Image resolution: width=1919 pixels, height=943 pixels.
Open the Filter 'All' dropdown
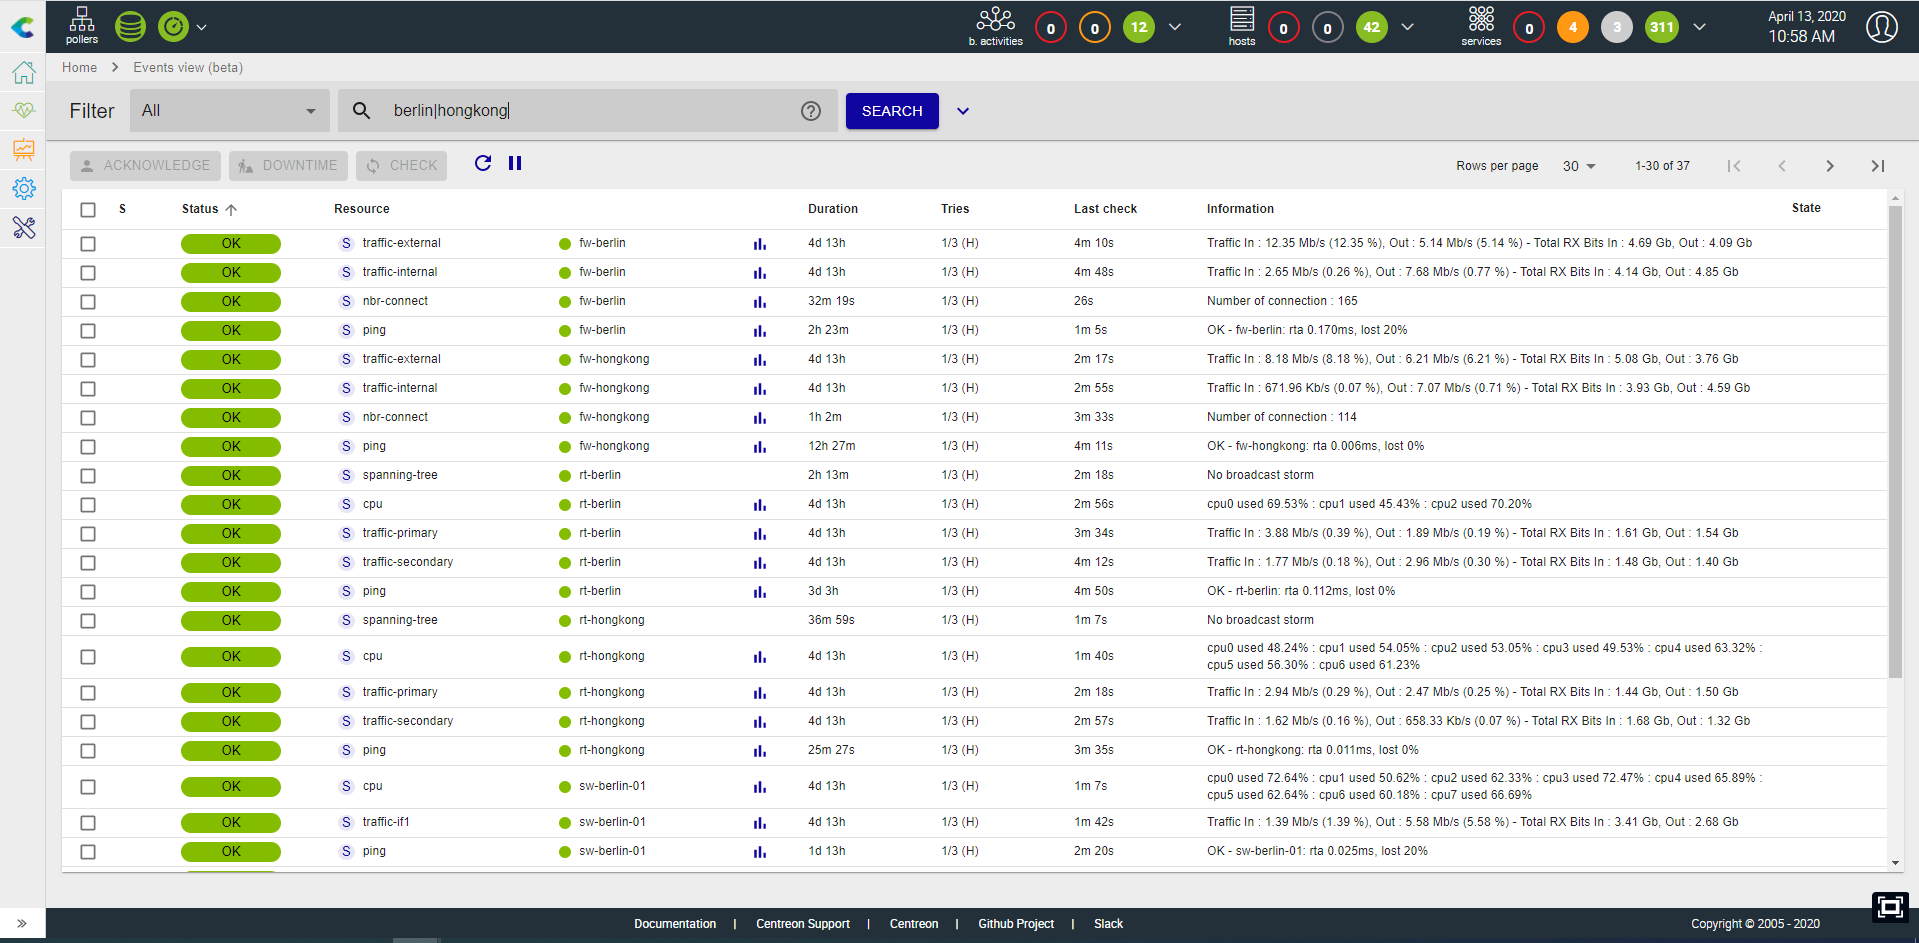pos(230,111)
